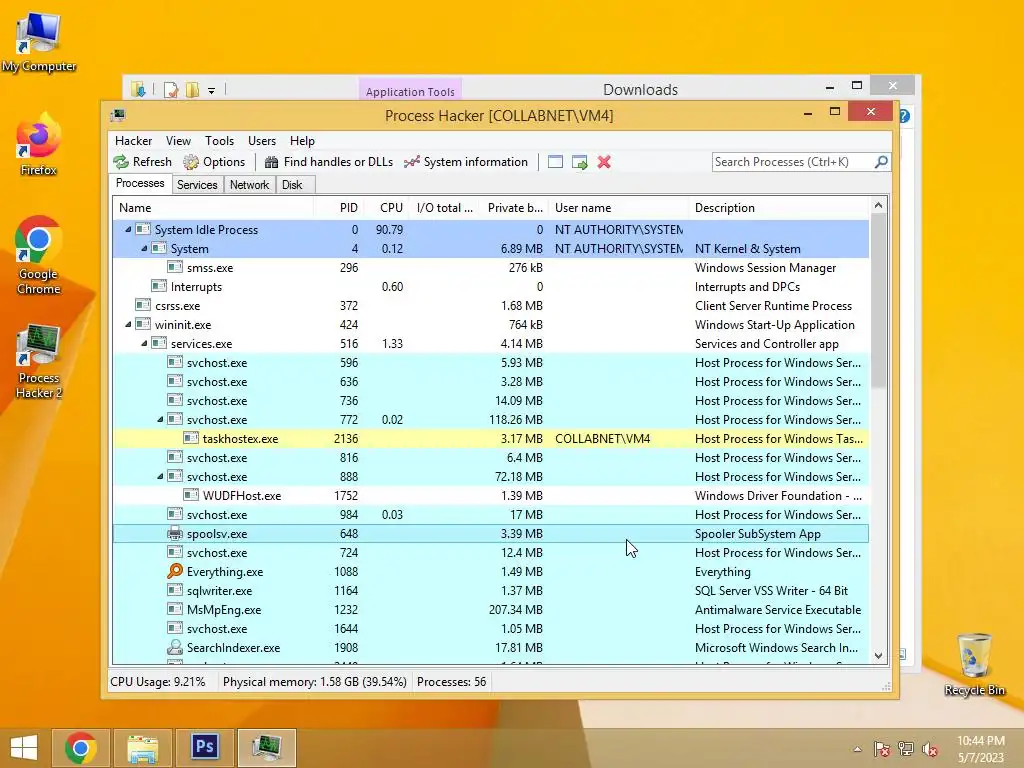
Task: Open Photoshop from the taskbar
Action: (x=205, y=748)
